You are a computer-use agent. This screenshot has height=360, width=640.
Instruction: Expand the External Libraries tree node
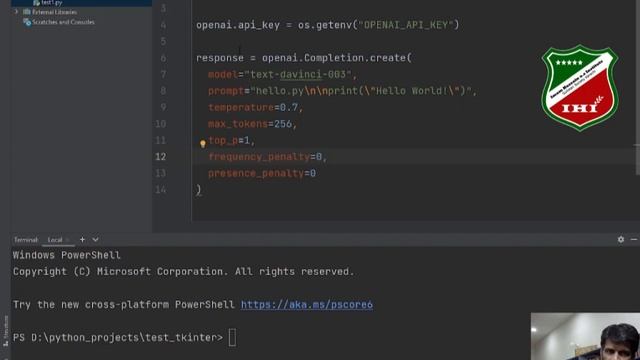point(16,12)
